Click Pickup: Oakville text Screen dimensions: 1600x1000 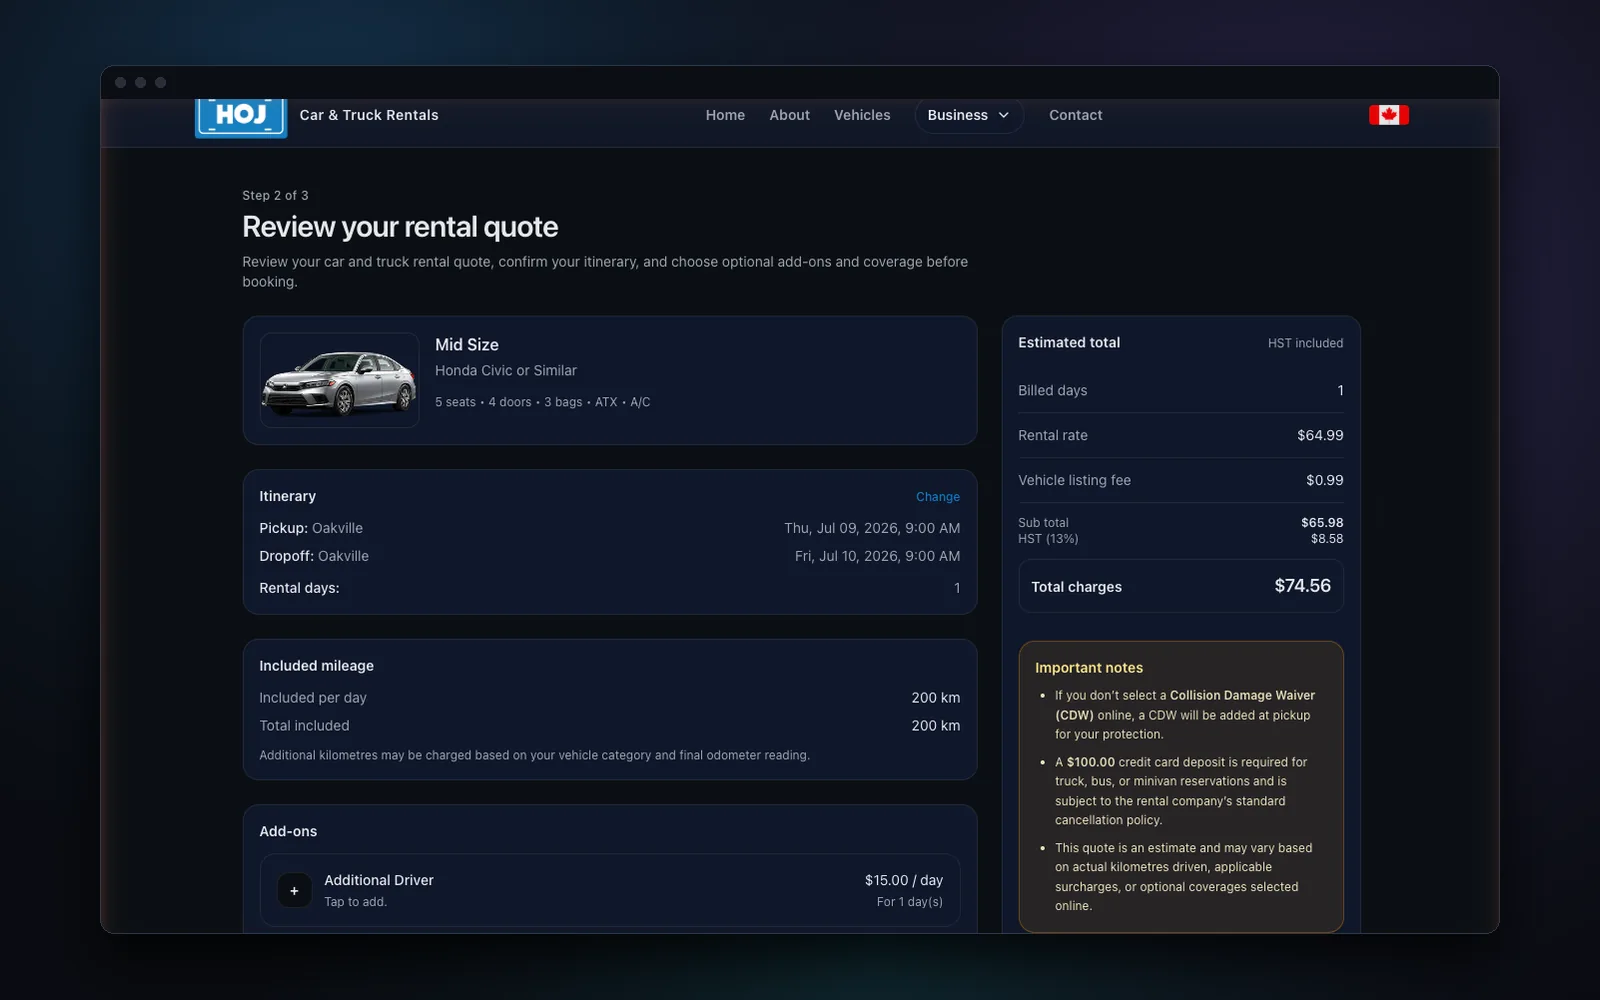click(x=311, y=528)
